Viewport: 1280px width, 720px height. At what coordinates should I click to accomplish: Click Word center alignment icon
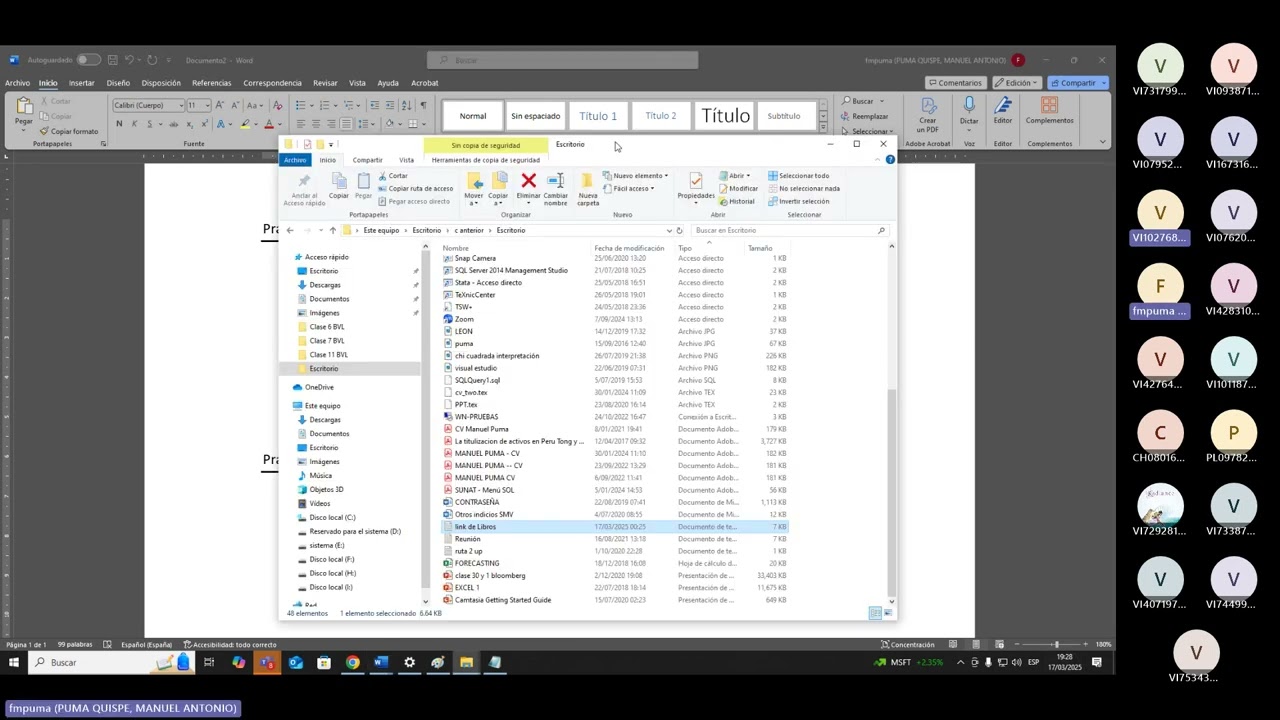click(x=315, y=124)
